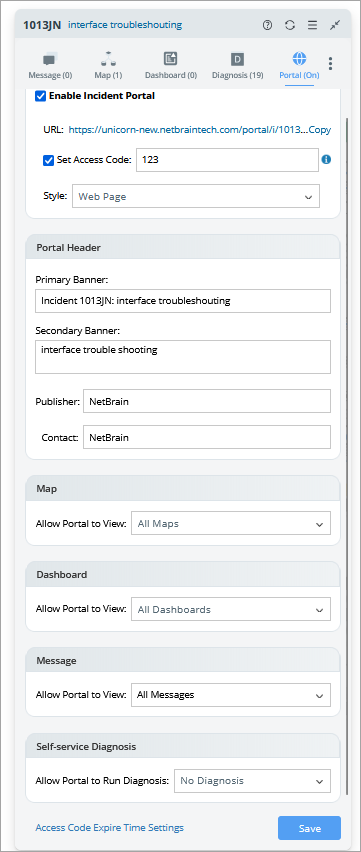Switch to the Diagnosis (19) tab

(238, 66)
